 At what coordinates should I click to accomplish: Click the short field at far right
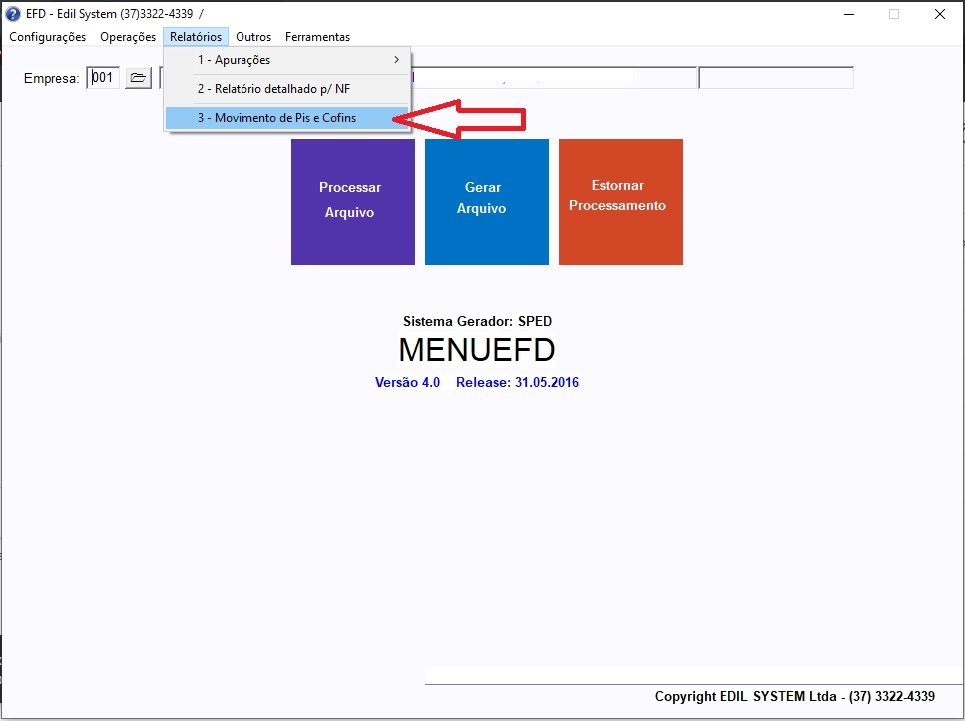point(775,78)
